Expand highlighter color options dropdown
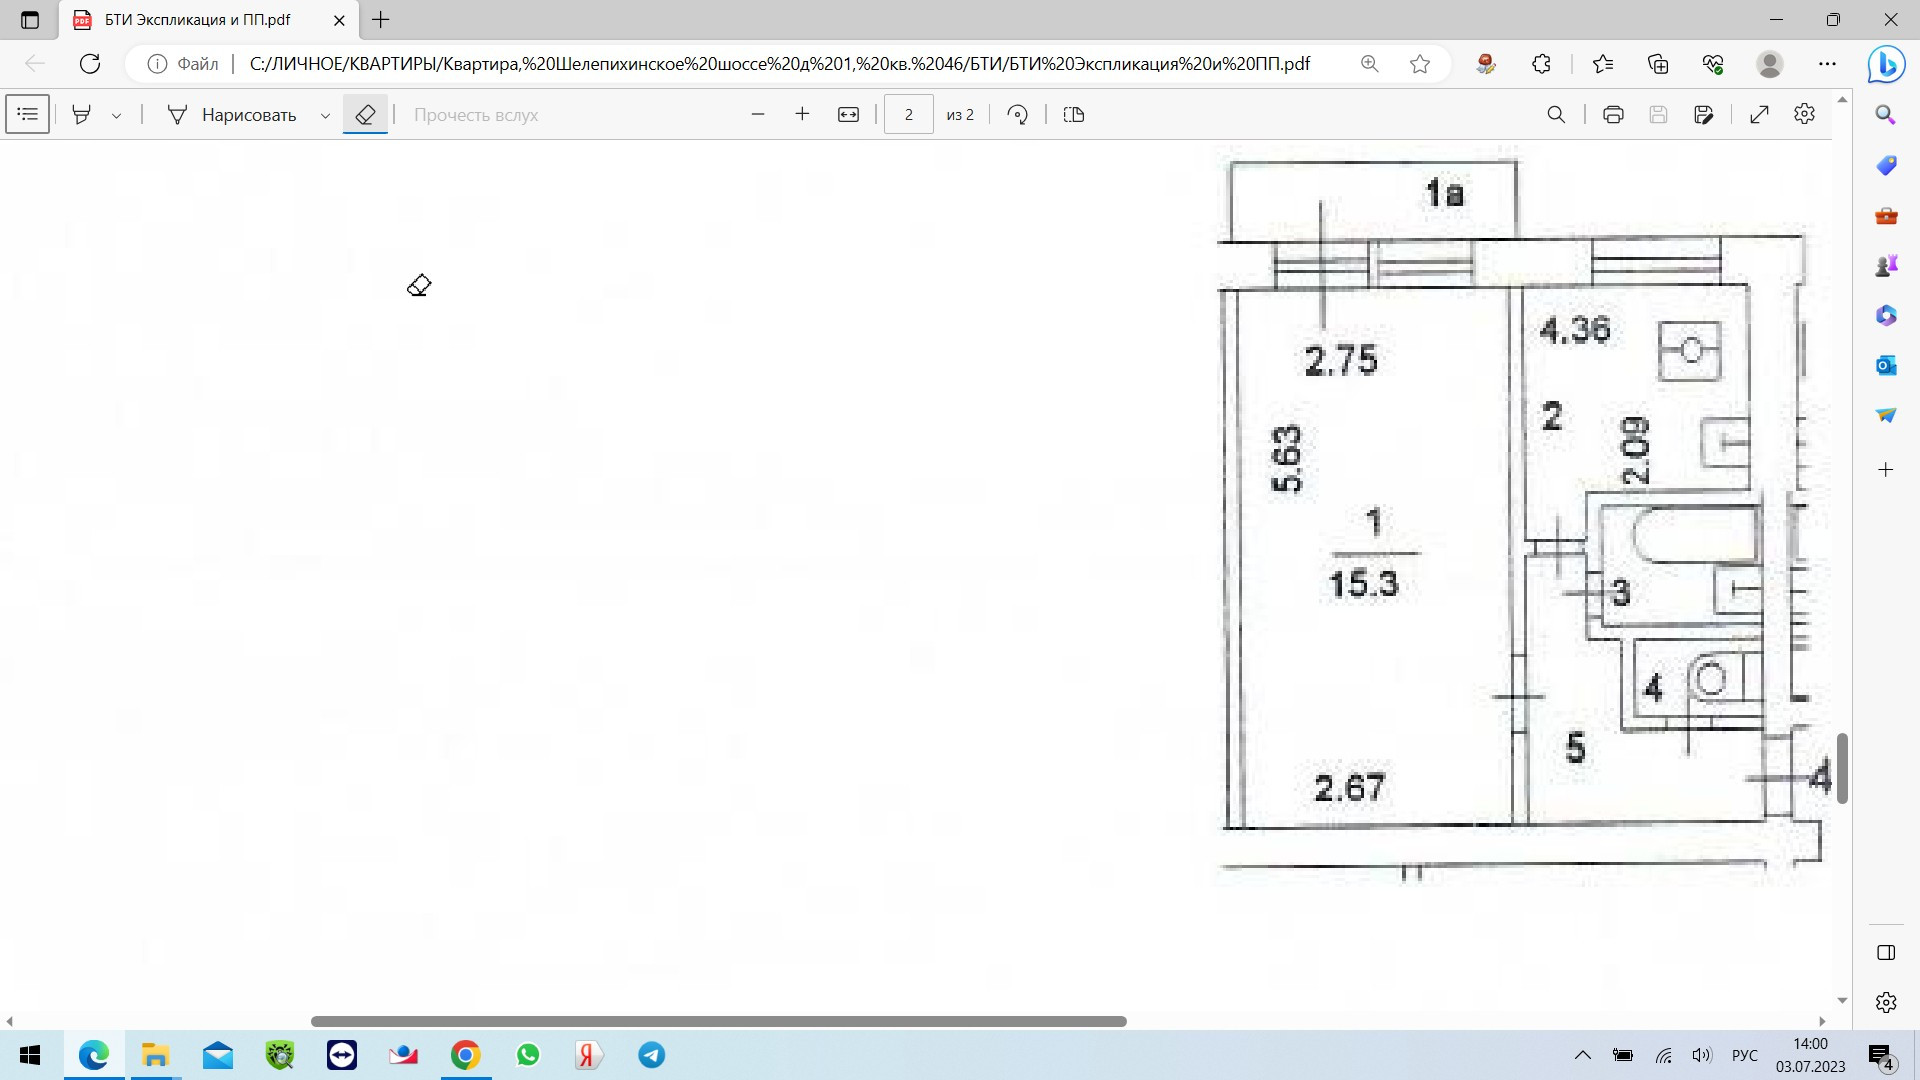This screenshot has height=1080, width=1920. [117, 116]
